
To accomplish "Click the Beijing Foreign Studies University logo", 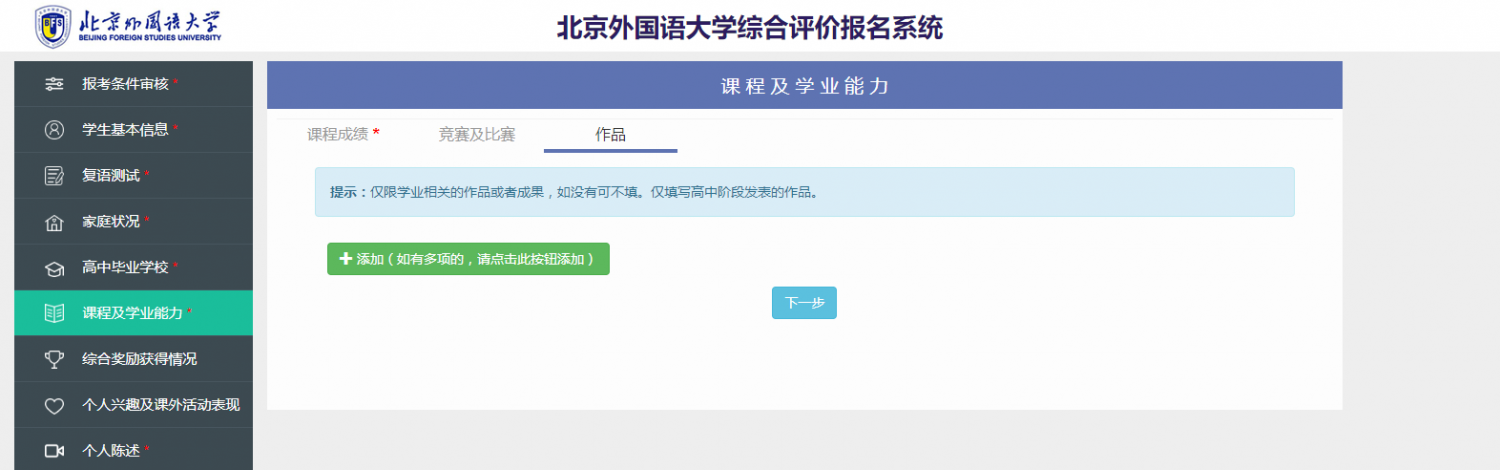I will click(x=128, y=26).
